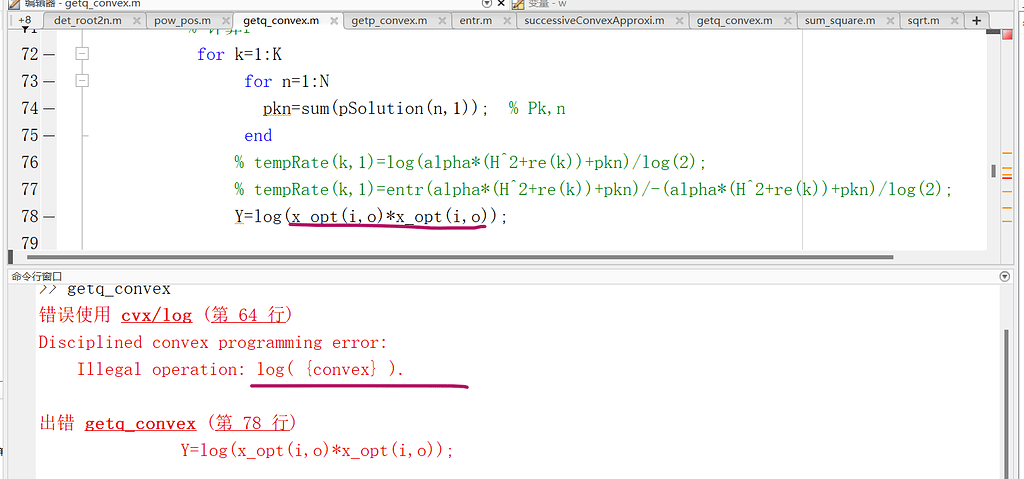The image size is (1024, 479).
Task: Click line number 79 in the gutter
Action: pyautogui.click(x=30, y=243)
